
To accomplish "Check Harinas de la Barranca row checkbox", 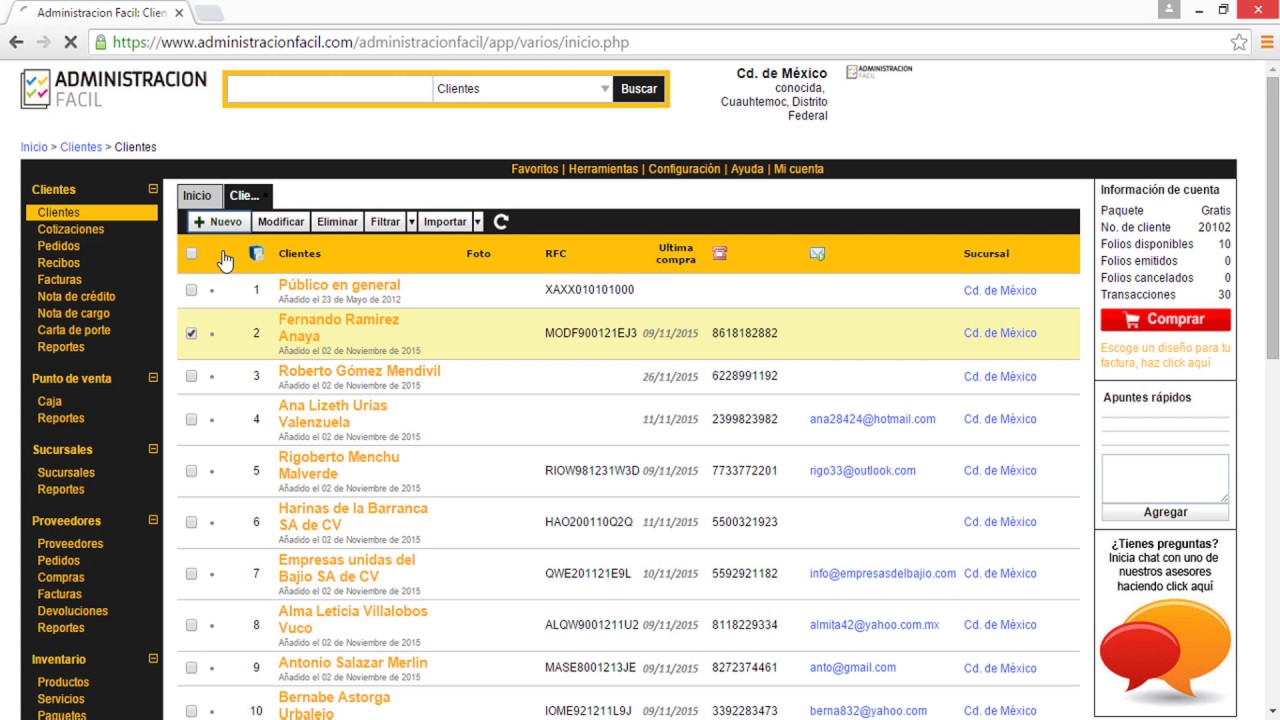I will pyautogui.click(x=191, y=522).
